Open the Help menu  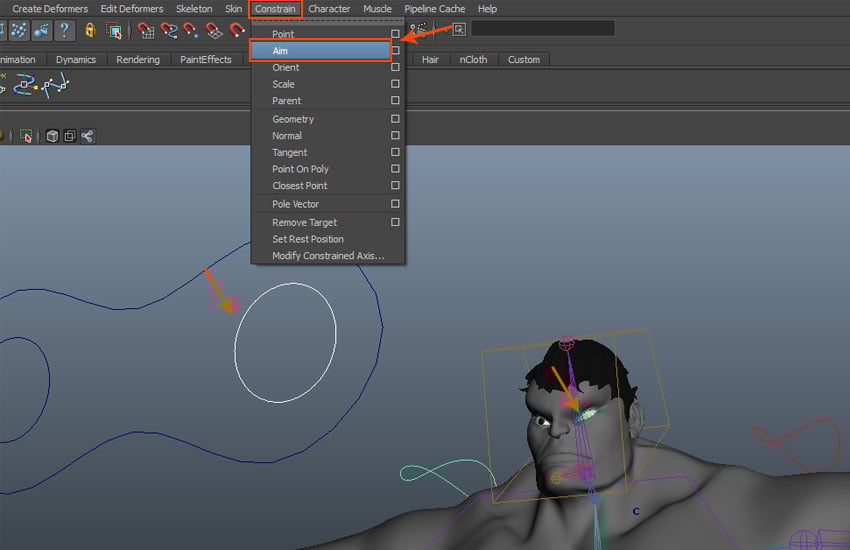(x=487, y=9)
